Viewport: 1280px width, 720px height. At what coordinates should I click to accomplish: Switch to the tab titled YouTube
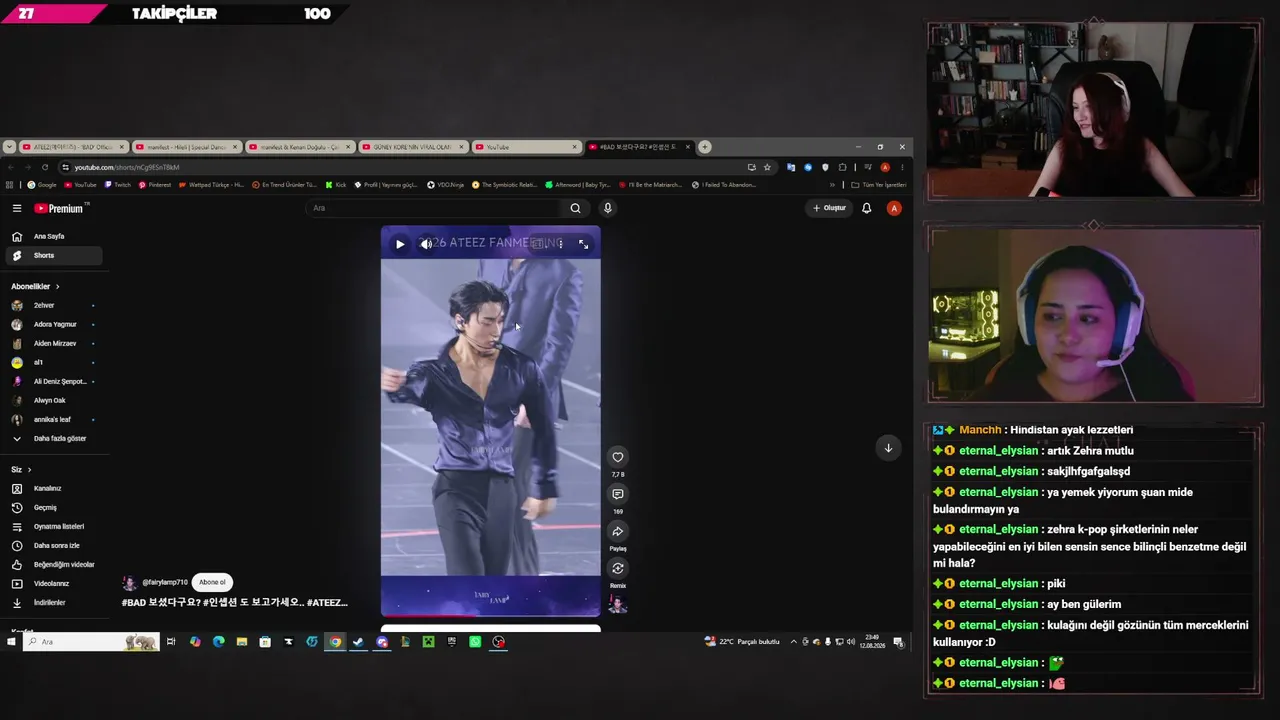pyautogui.click(x=527, y=147)
